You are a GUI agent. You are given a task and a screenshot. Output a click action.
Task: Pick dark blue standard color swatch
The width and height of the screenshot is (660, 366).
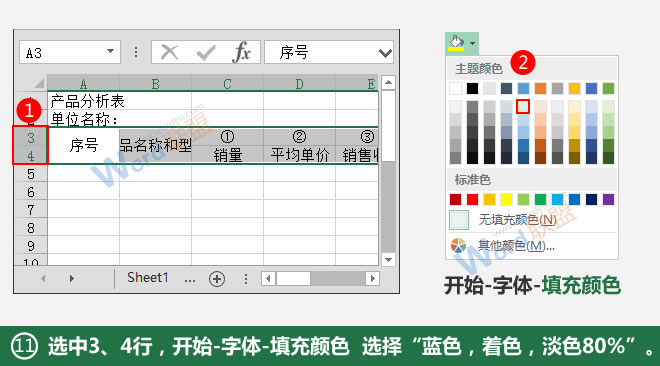(x=591, y=199)
